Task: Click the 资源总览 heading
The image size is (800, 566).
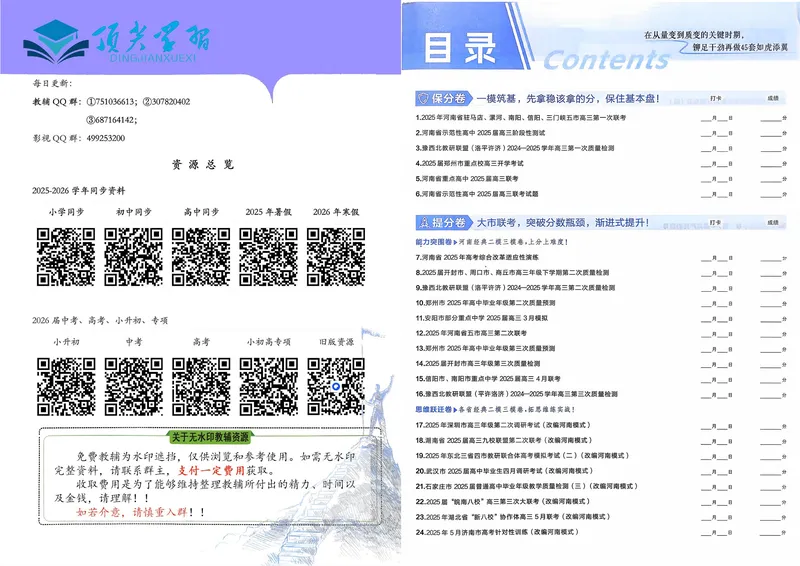Action: pyautogui.click(x=203, y=164)
